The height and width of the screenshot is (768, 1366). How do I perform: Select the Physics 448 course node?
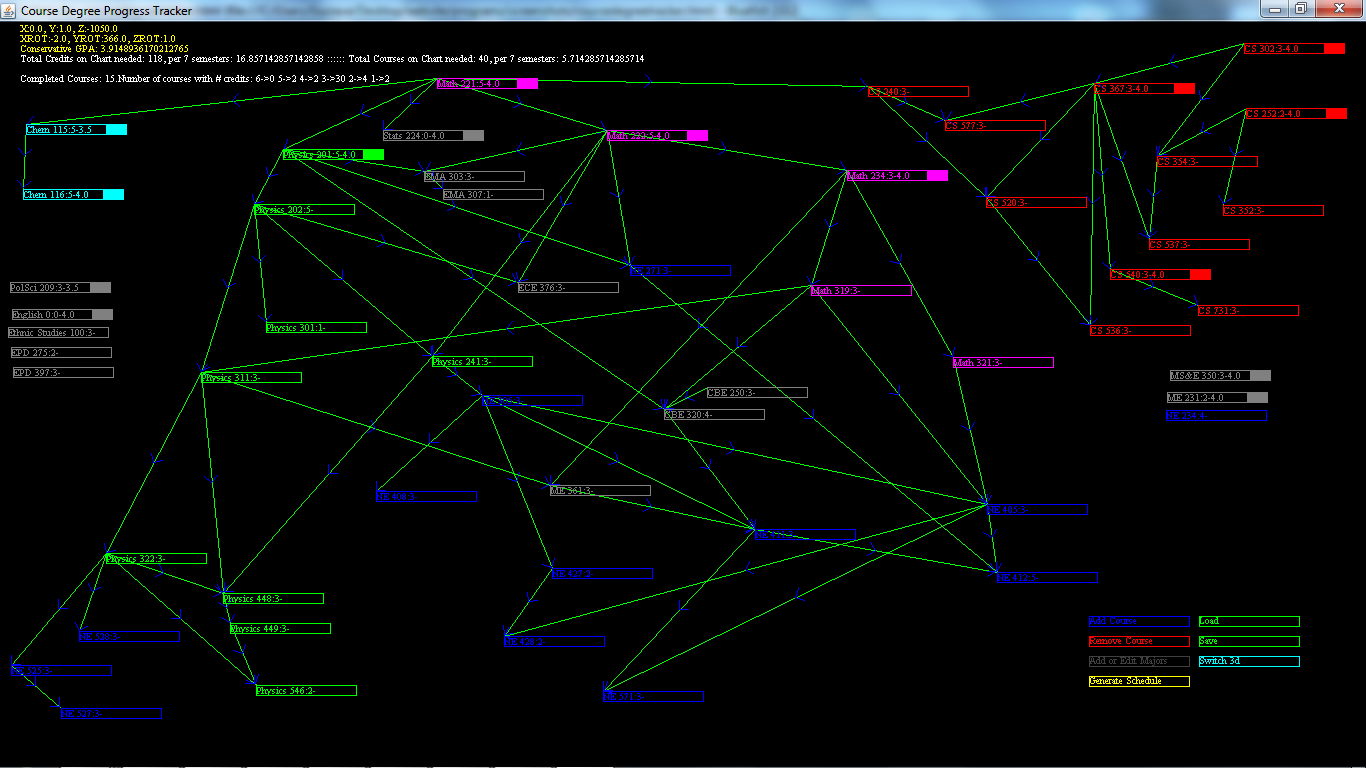pos(273,599)
